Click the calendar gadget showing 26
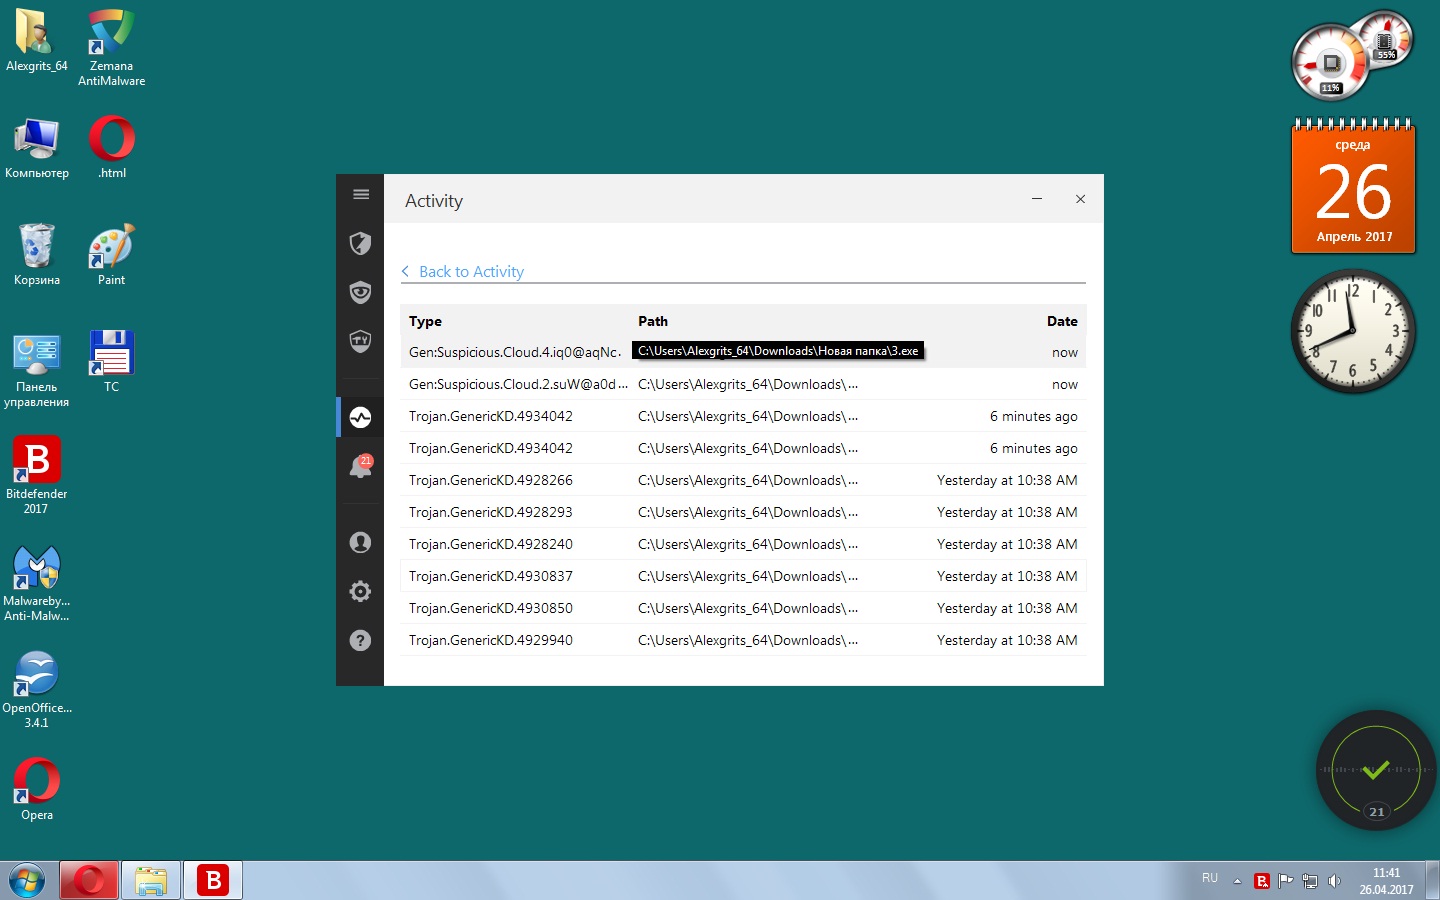 coord(1353,186)
